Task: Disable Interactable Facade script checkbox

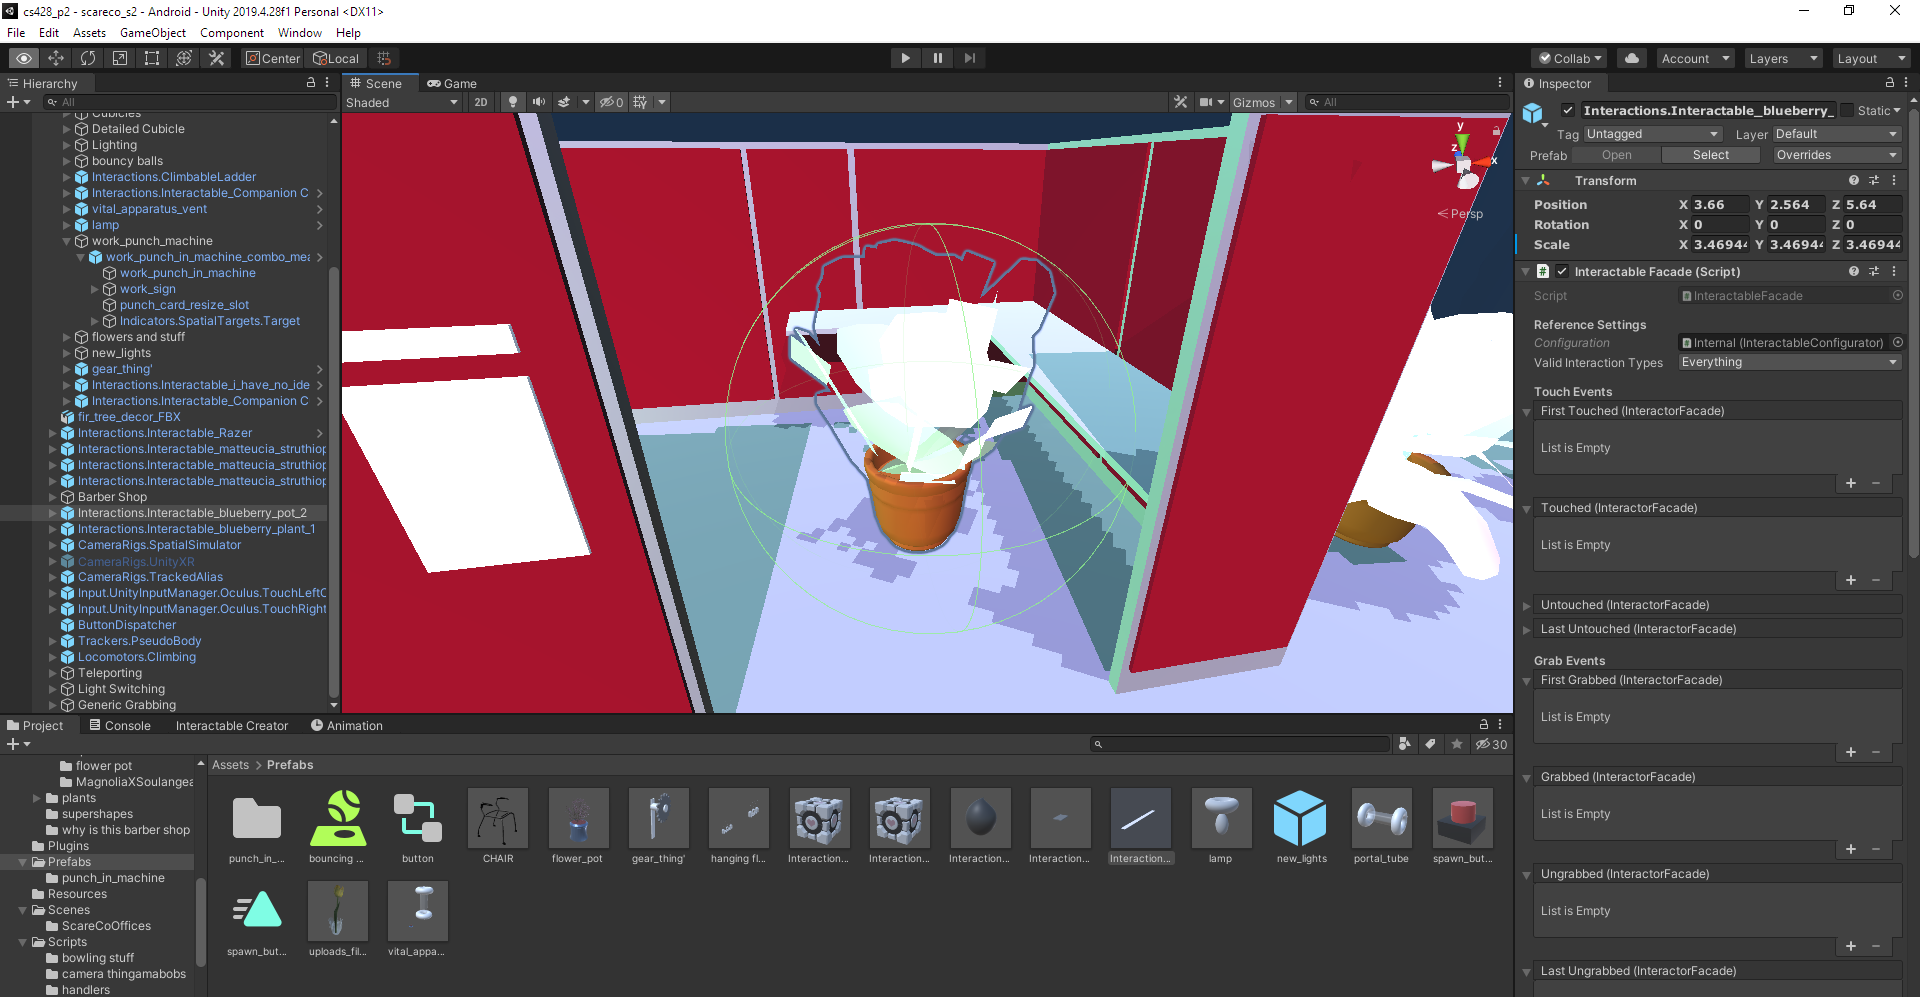Action: (1562, 271)
